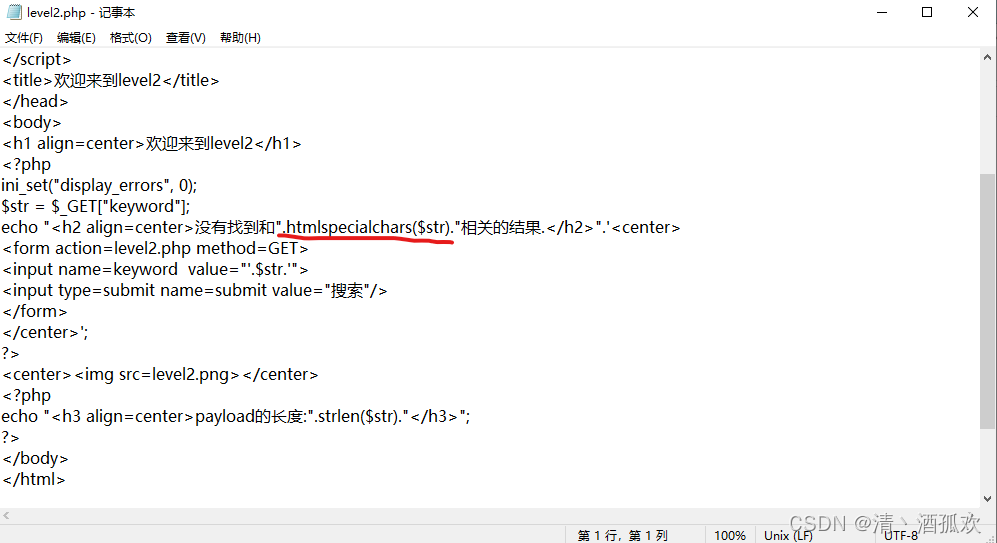Click the <input name=keyword line

155,269
